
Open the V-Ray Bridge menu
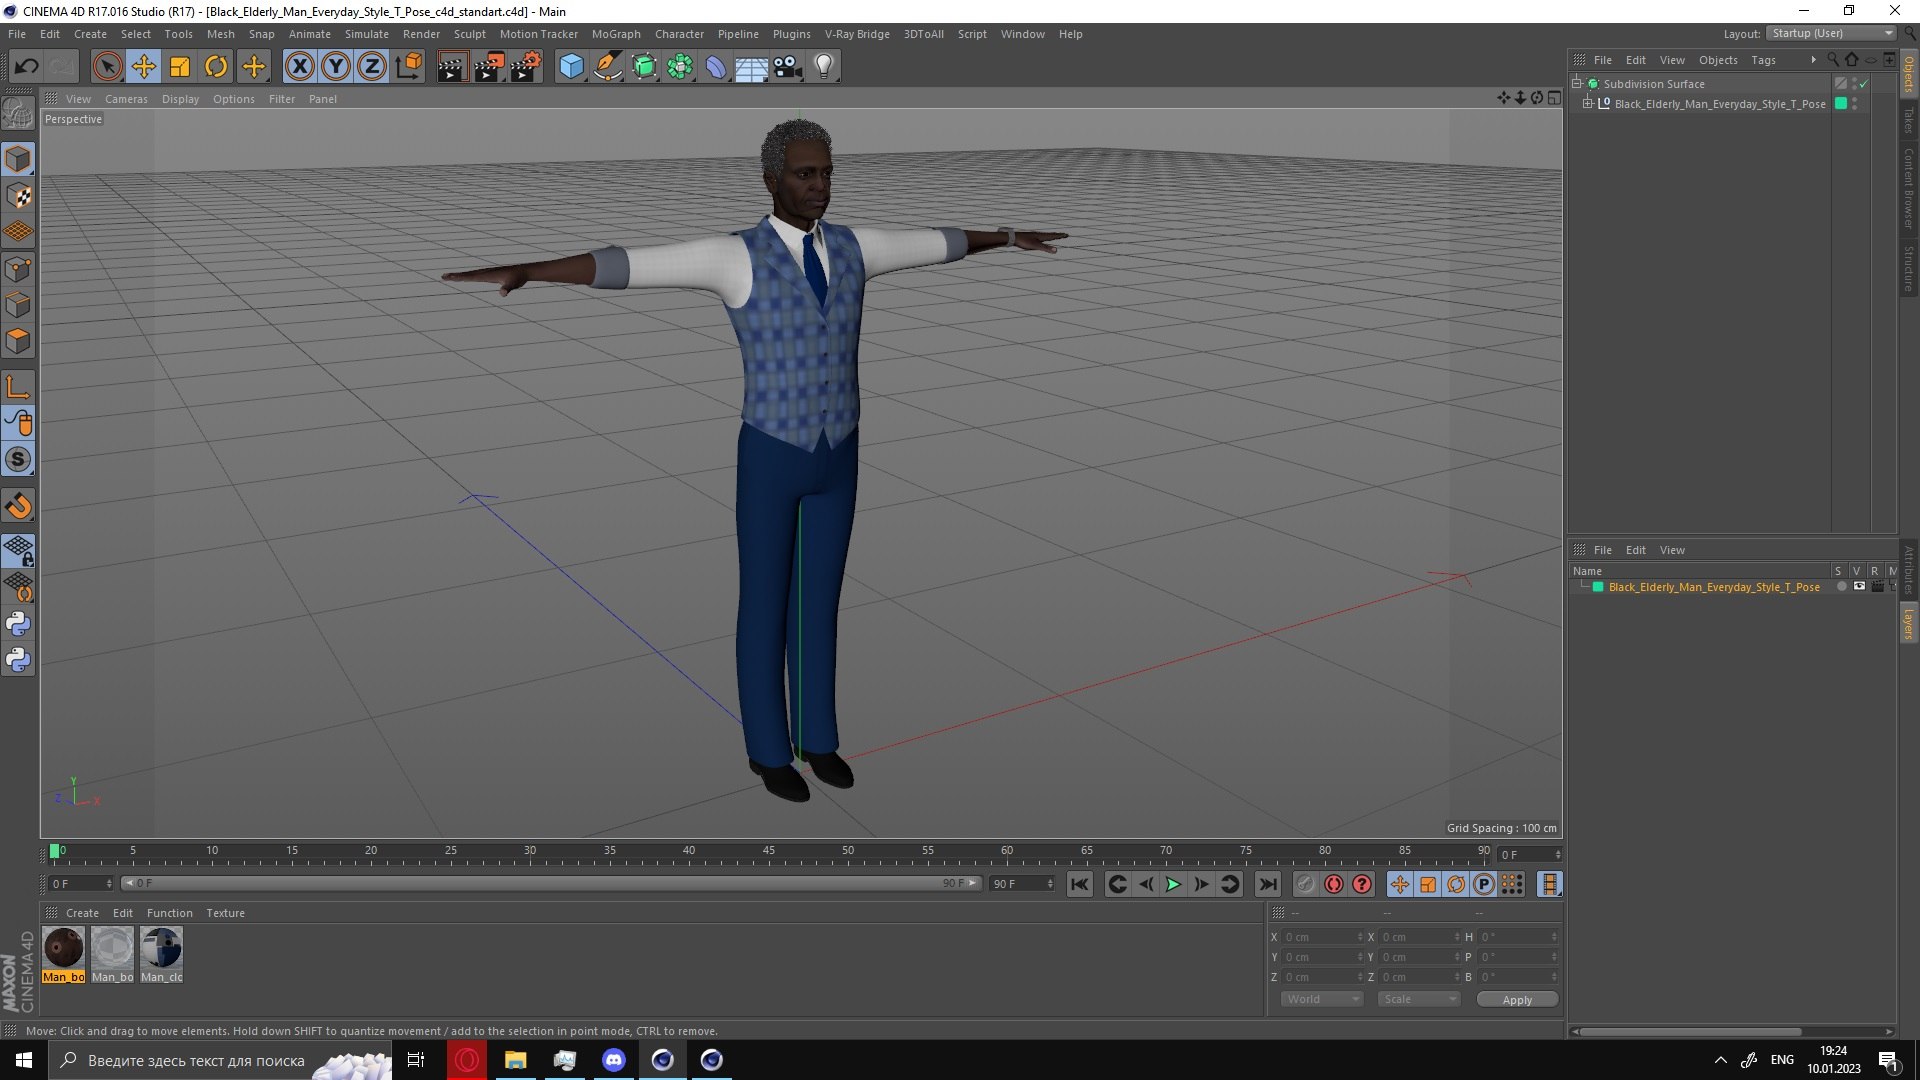click(x=857, y=34)
